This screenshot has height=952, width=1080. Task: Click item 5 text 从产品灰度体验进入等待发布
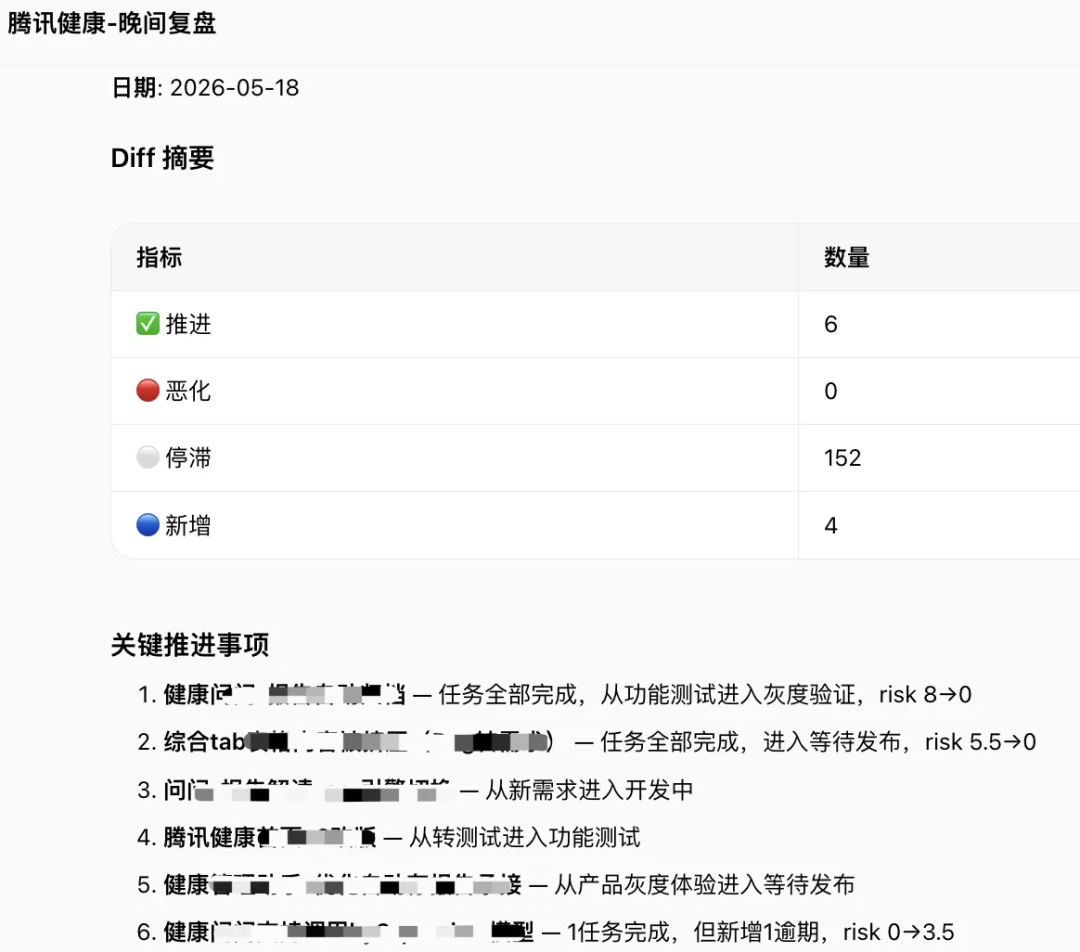pos(704,884)
